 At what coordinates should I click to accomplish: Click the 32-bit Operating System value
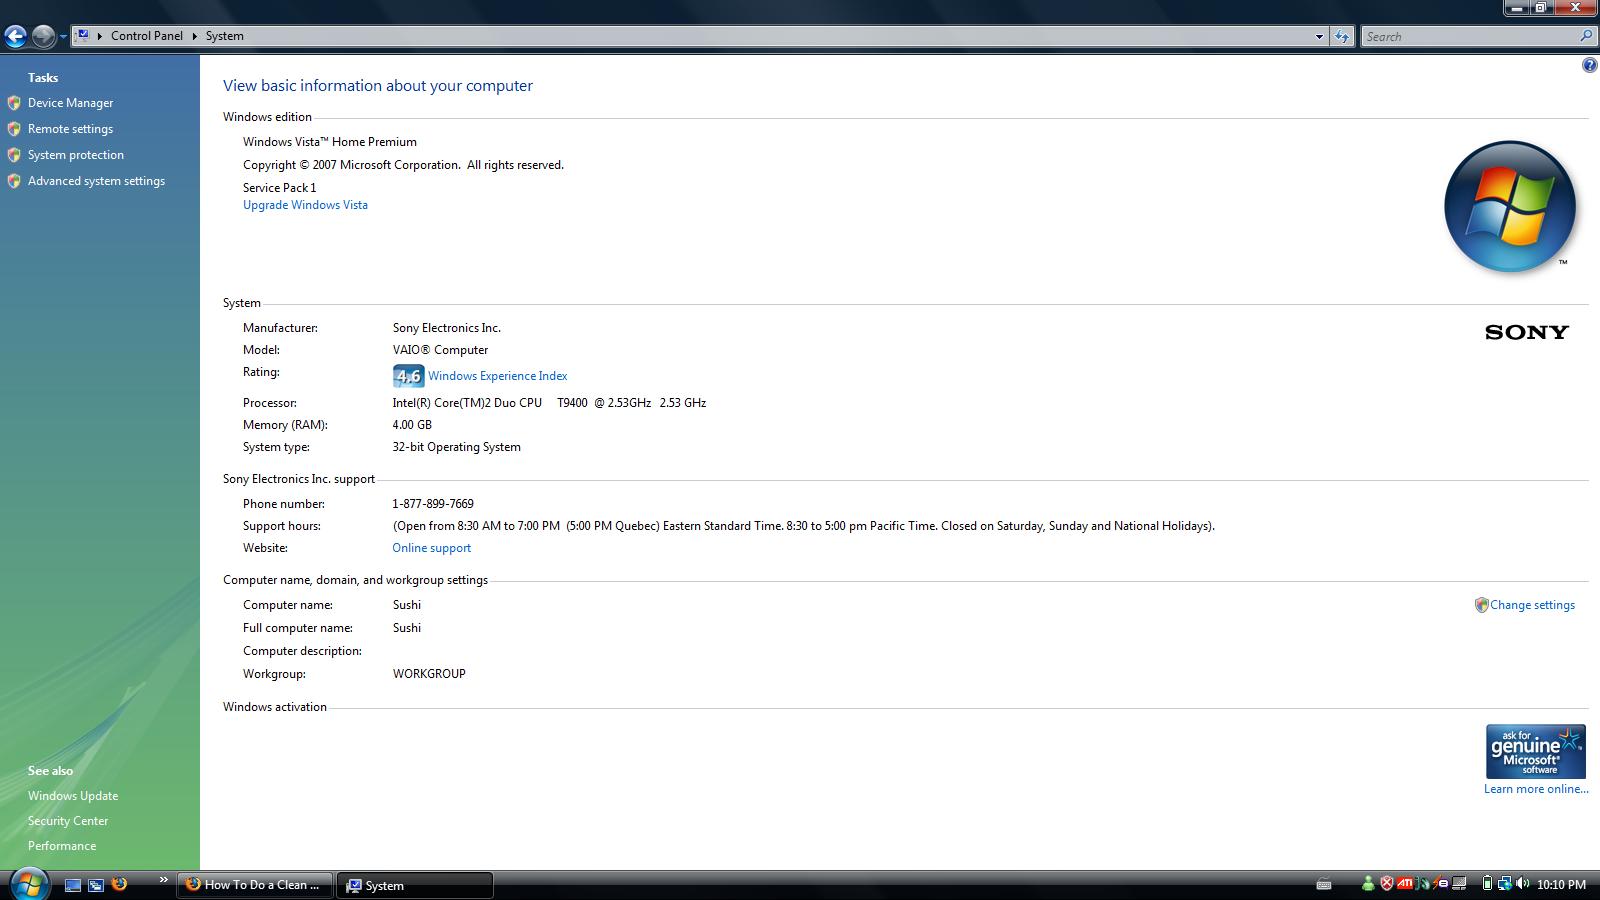[456, 447]
